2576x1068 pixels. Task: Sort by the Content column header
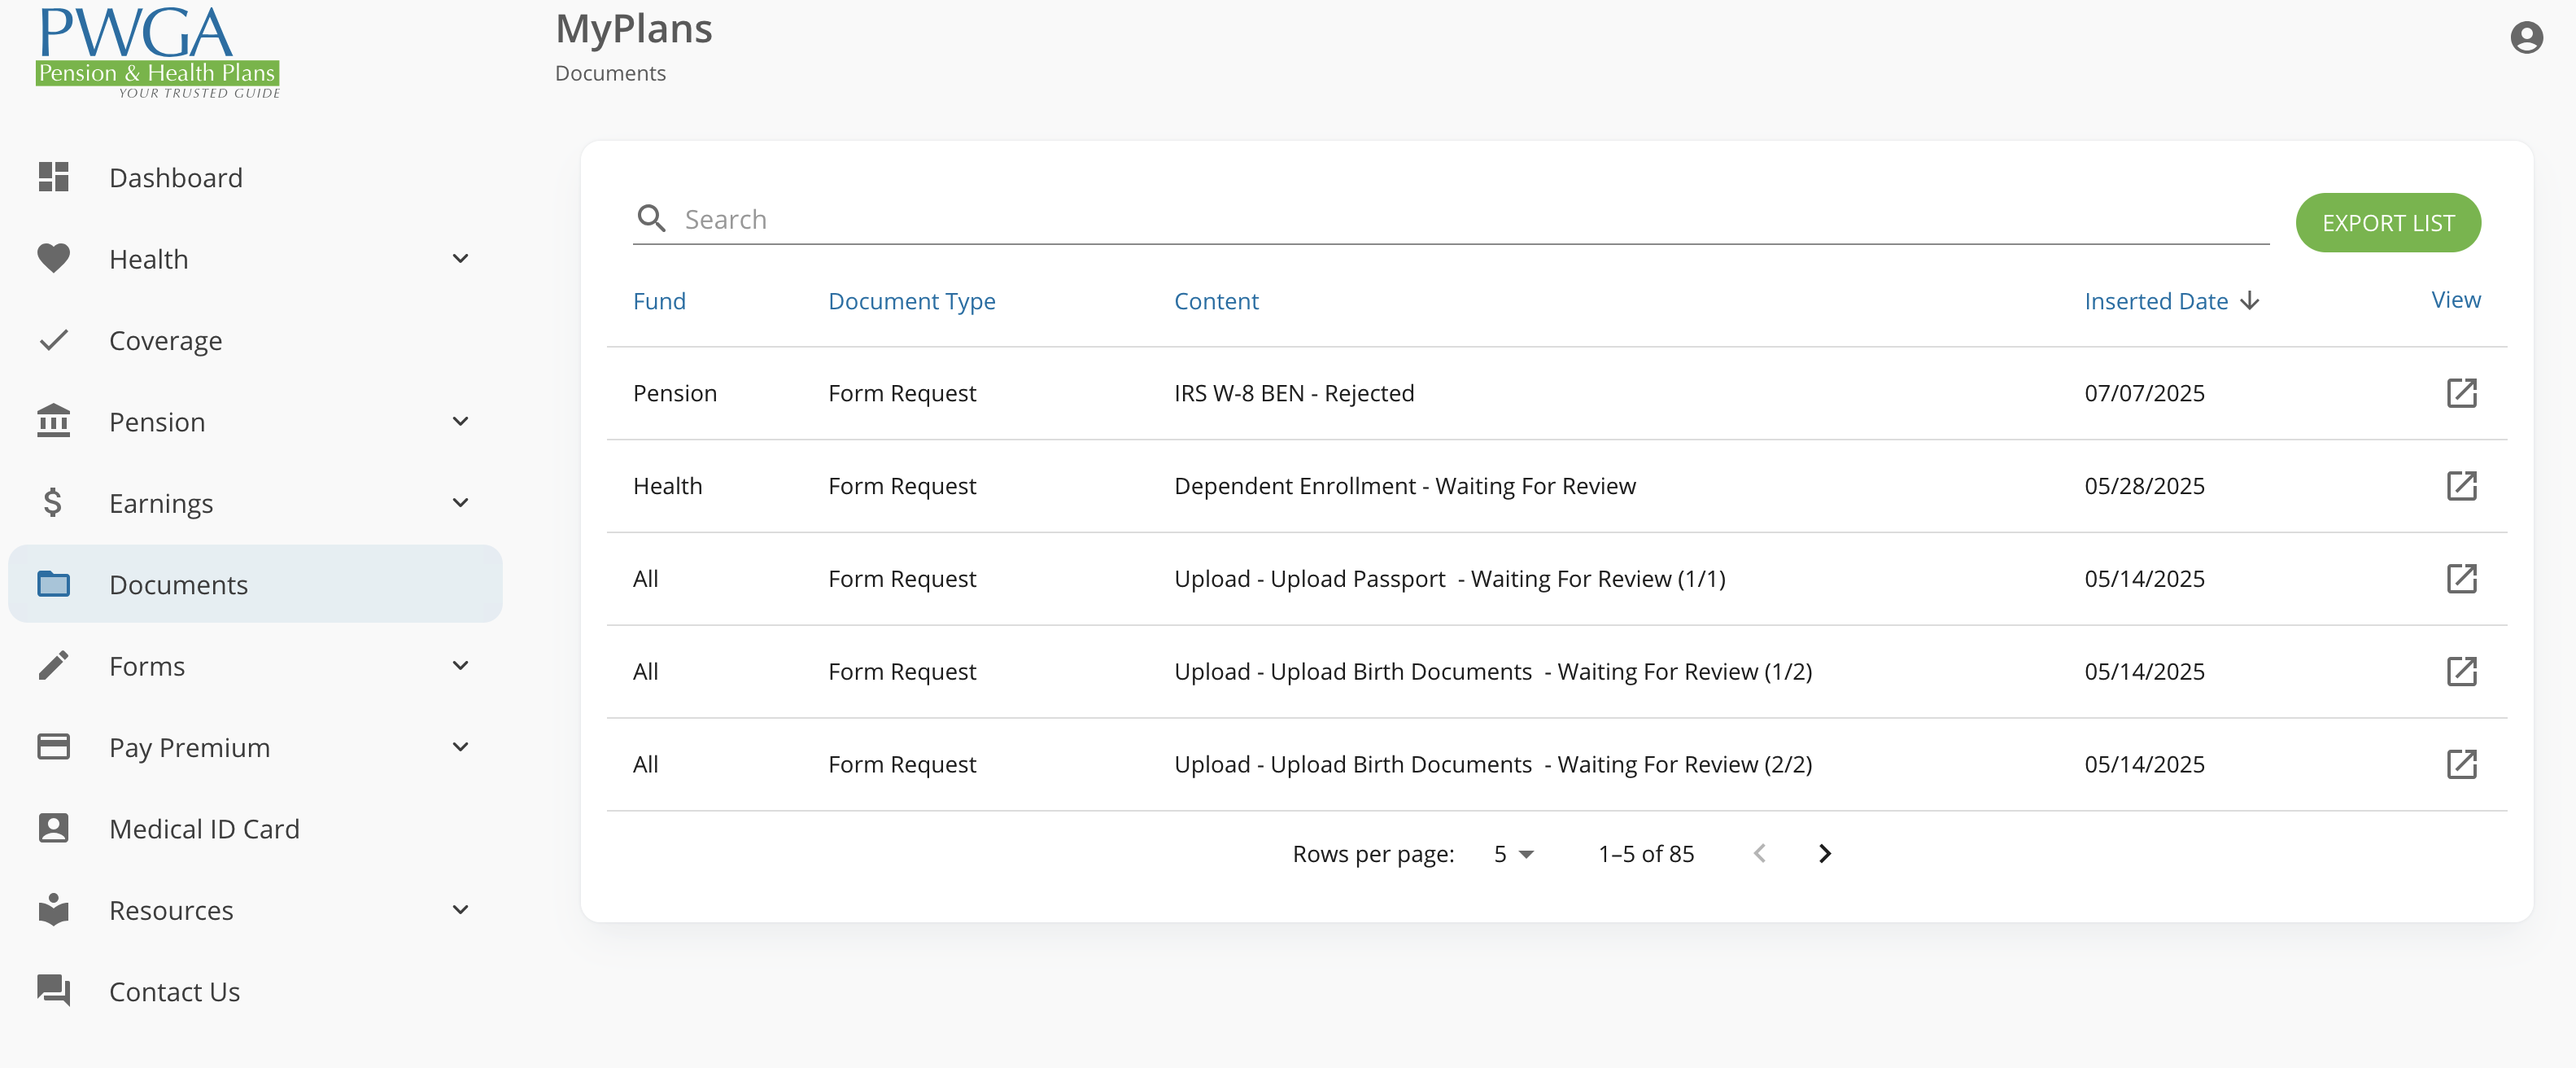pyautogui.click(x=1216, y=301)
